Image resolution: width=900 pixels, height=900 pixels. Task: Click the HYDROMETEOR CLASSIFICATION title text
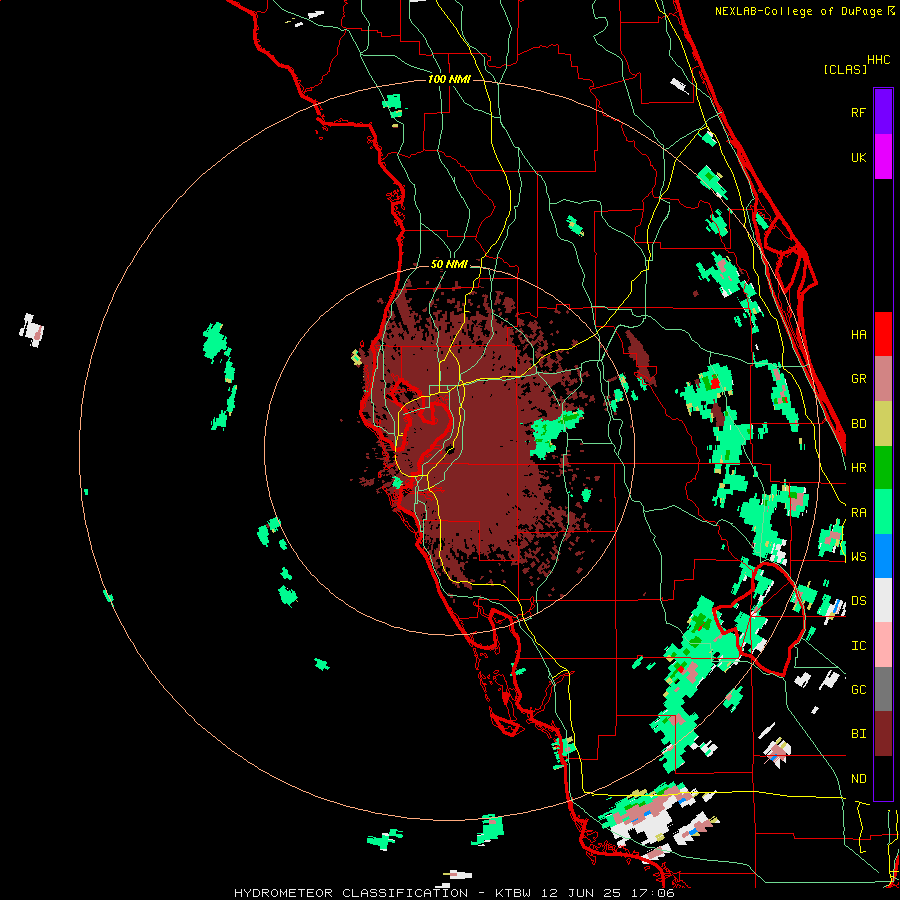point(351,893)
